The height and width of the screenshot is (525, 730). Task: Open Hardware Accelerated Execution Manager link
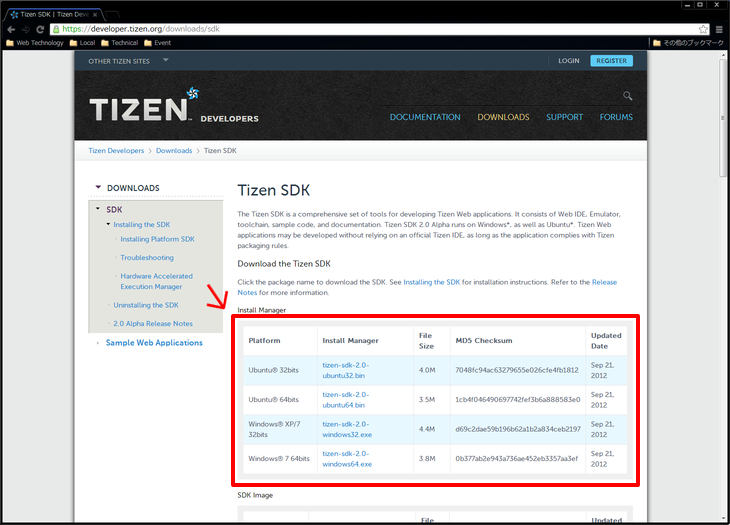(x=156, y=281)
